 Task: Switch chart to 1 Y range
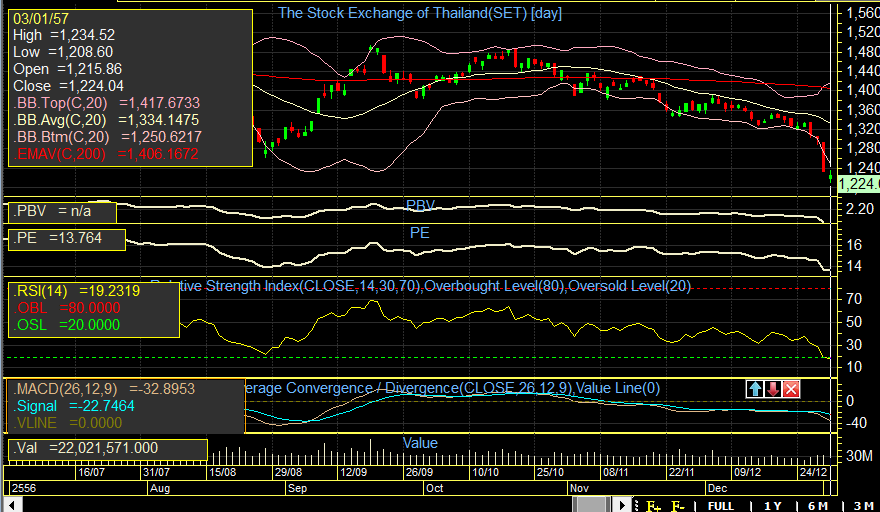[x=773, y=506]
